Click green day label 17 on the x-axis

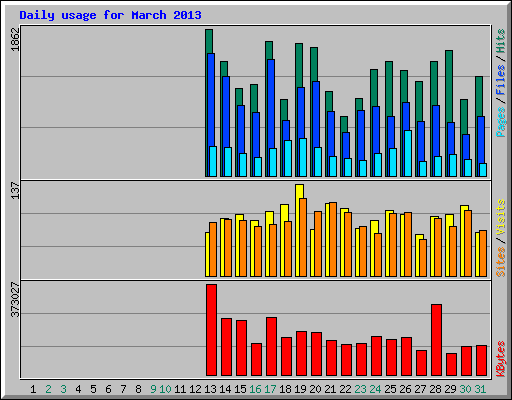click(x=270, y=389)
